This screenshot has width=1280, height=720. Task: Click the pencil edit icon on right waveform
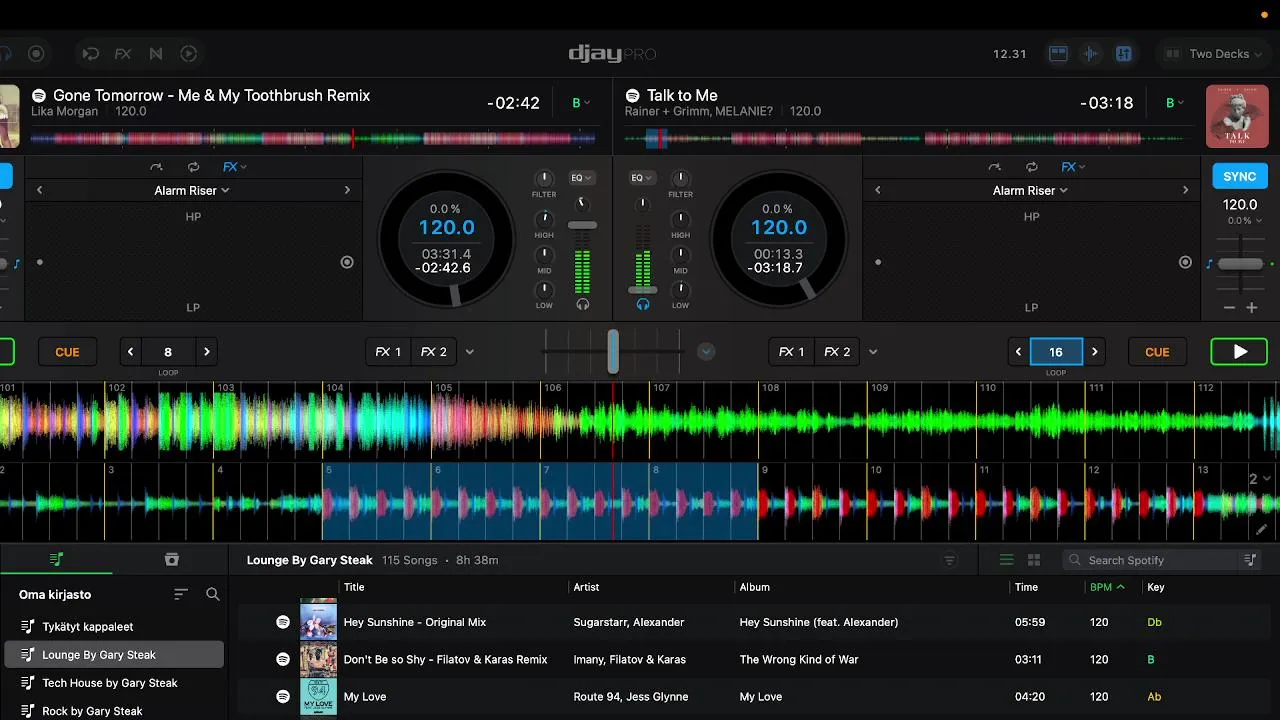click(1261, 530)
